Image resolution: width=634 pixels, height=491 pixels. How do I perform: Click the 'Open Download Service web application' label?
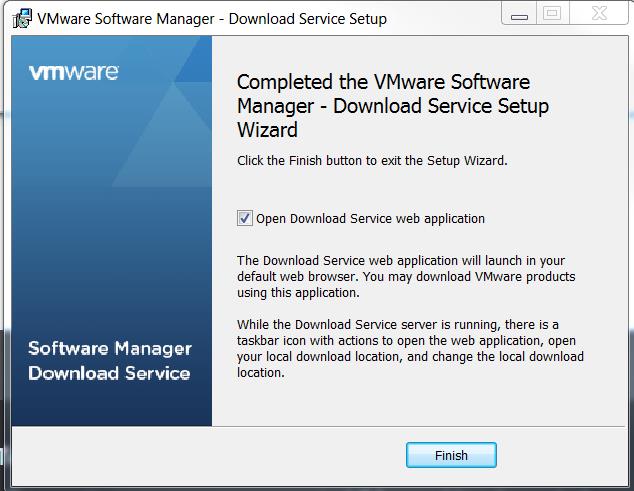pyautogui.click(x=370, y=219)
